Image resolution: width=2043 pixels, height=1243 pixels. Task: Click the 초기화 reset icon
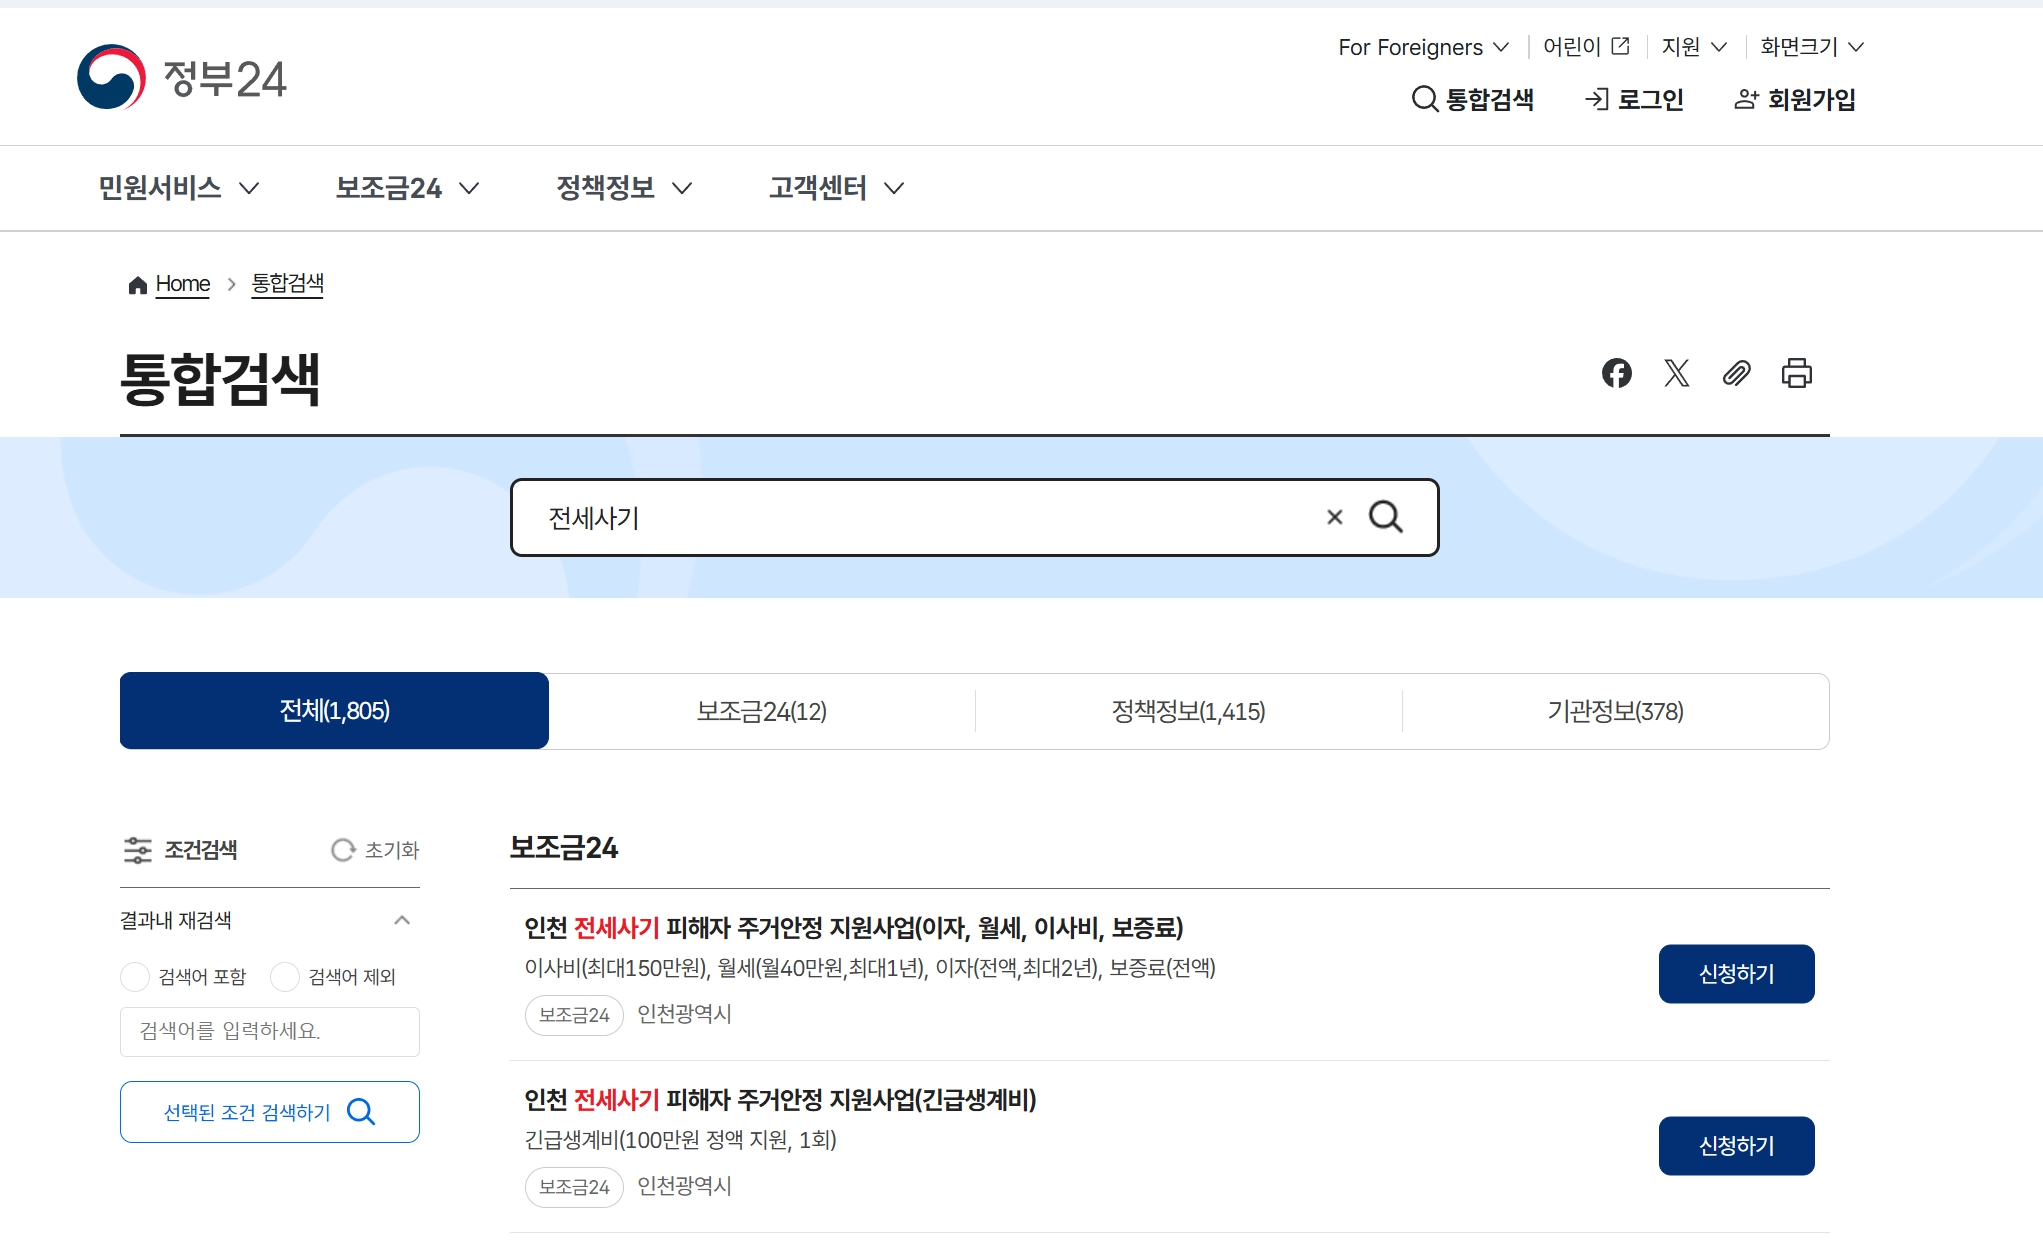click(343, 850)
